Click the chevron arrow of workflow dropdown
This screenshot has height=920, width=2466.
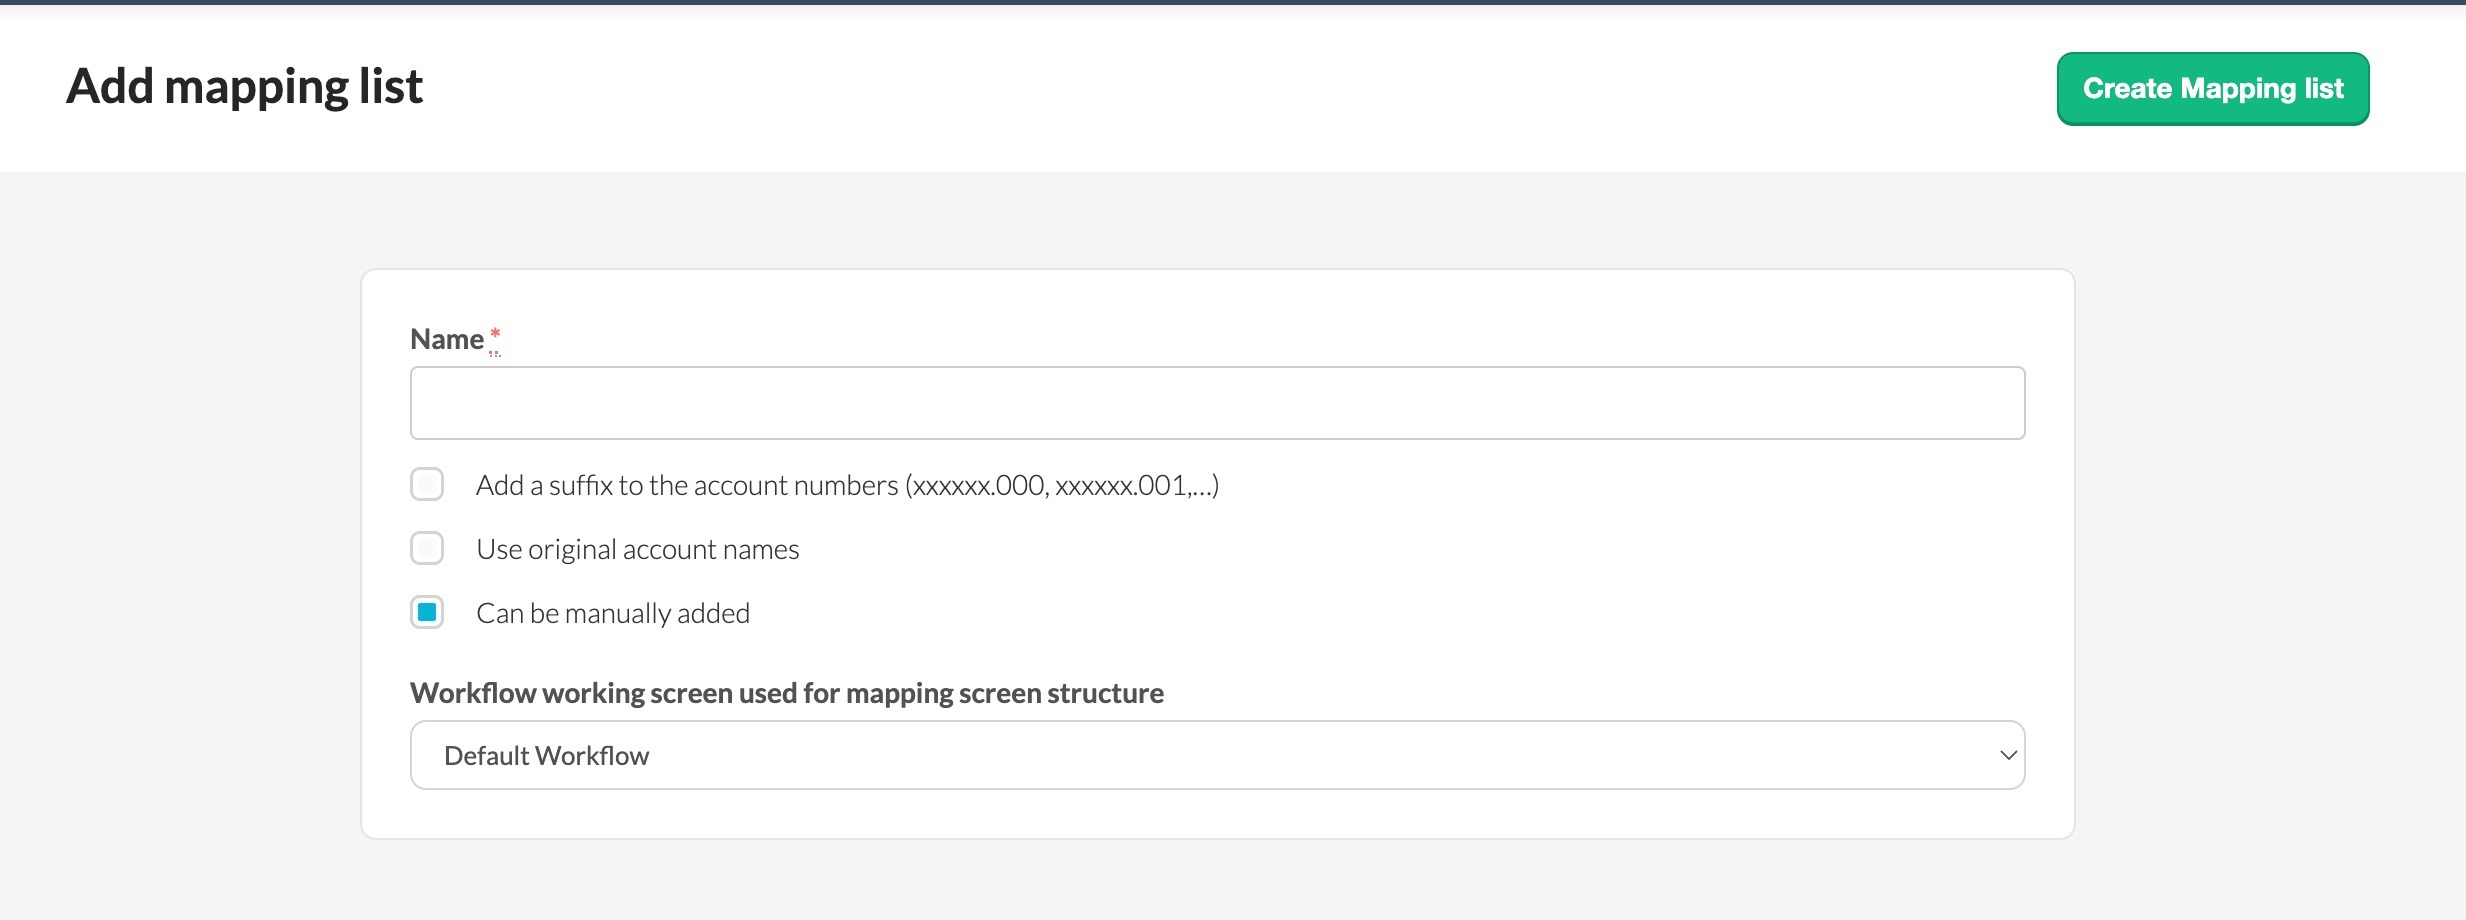click(x=2007, y=755)
